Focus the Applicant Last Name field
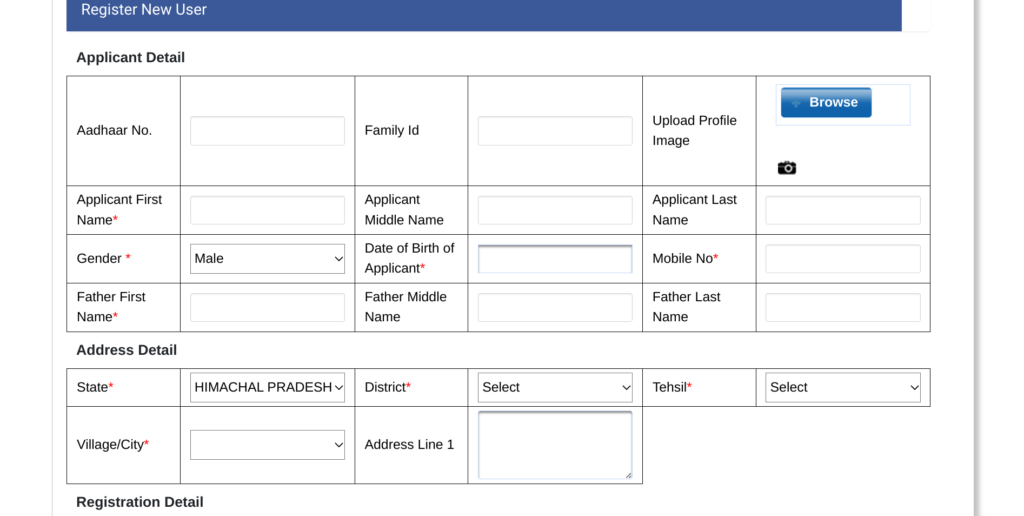 tap(842, 210)
